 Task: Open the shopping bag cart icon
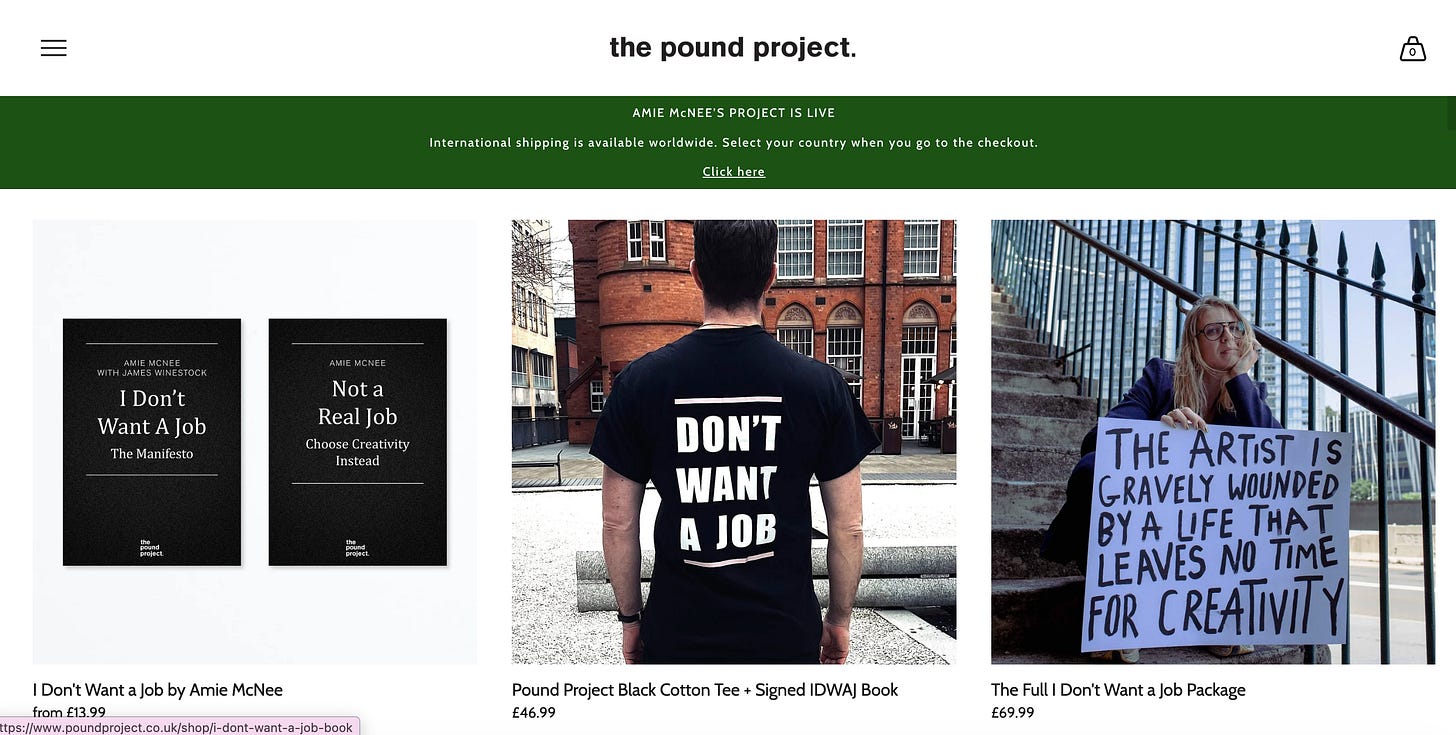(x=1412, y=48)
